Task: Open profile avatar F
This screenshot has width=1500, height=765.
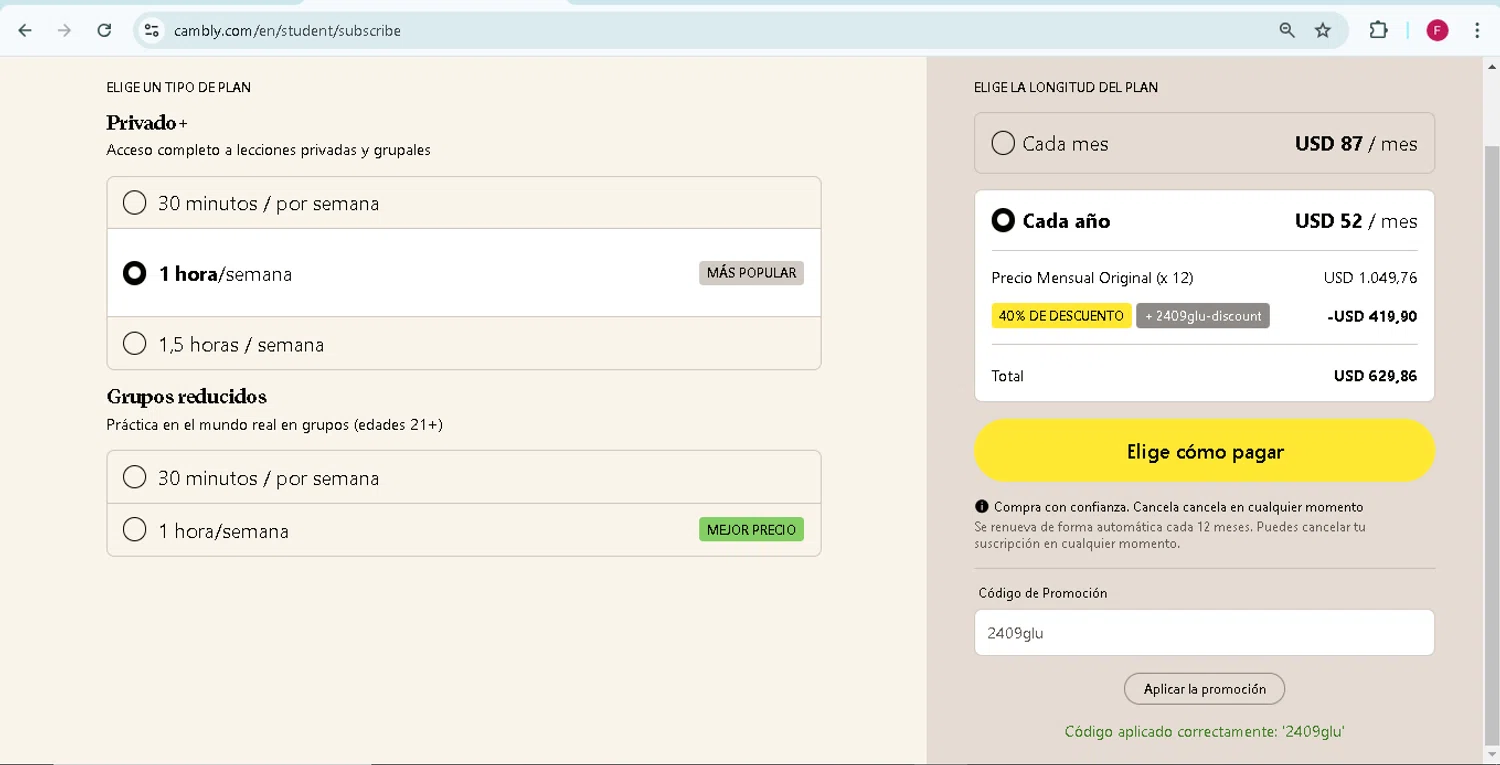Action: pyautogui.click(x=1437, y=31)
